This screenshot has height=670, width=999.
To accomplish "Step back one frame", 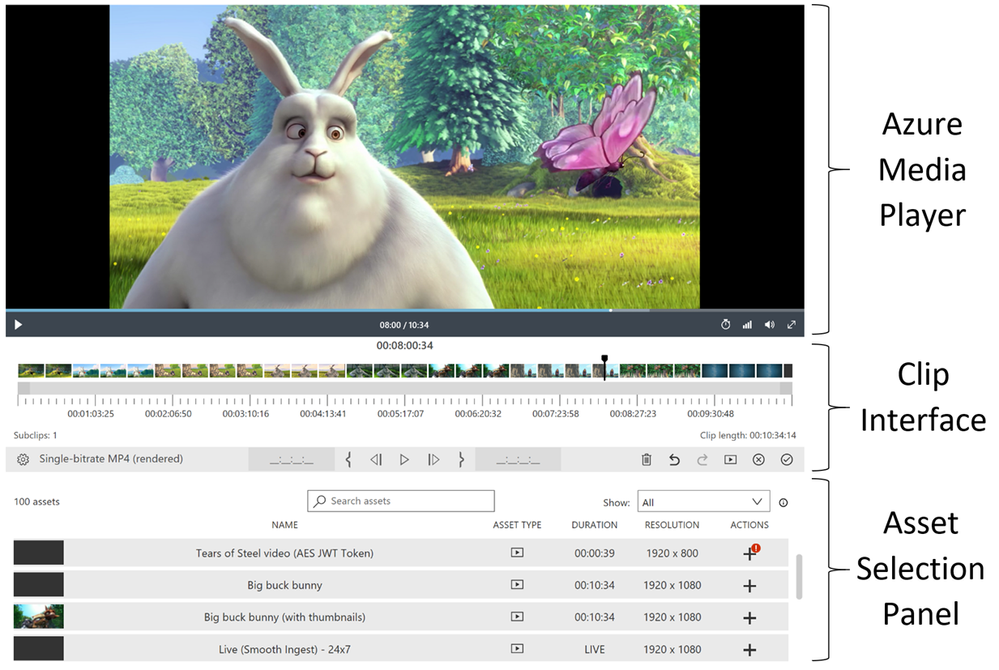I will [376, 459].
